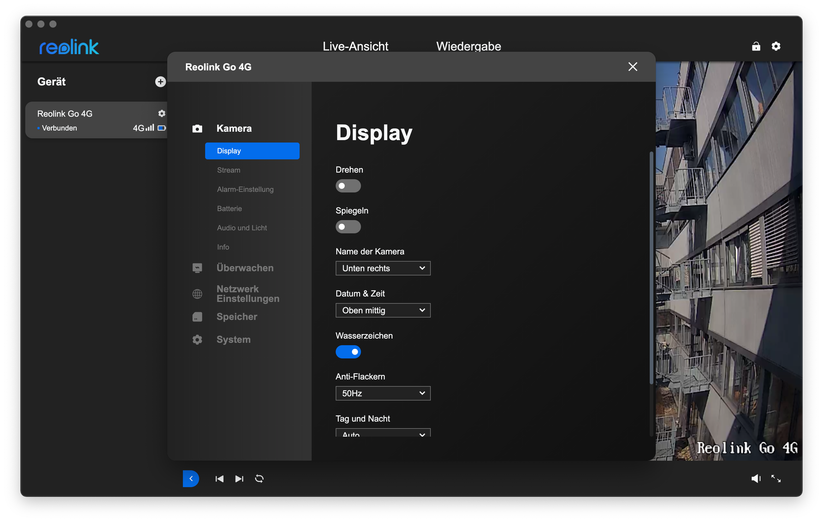823x522 pixels.
Task: Add a new device with plus icon
Action: (x=160, y=81)
